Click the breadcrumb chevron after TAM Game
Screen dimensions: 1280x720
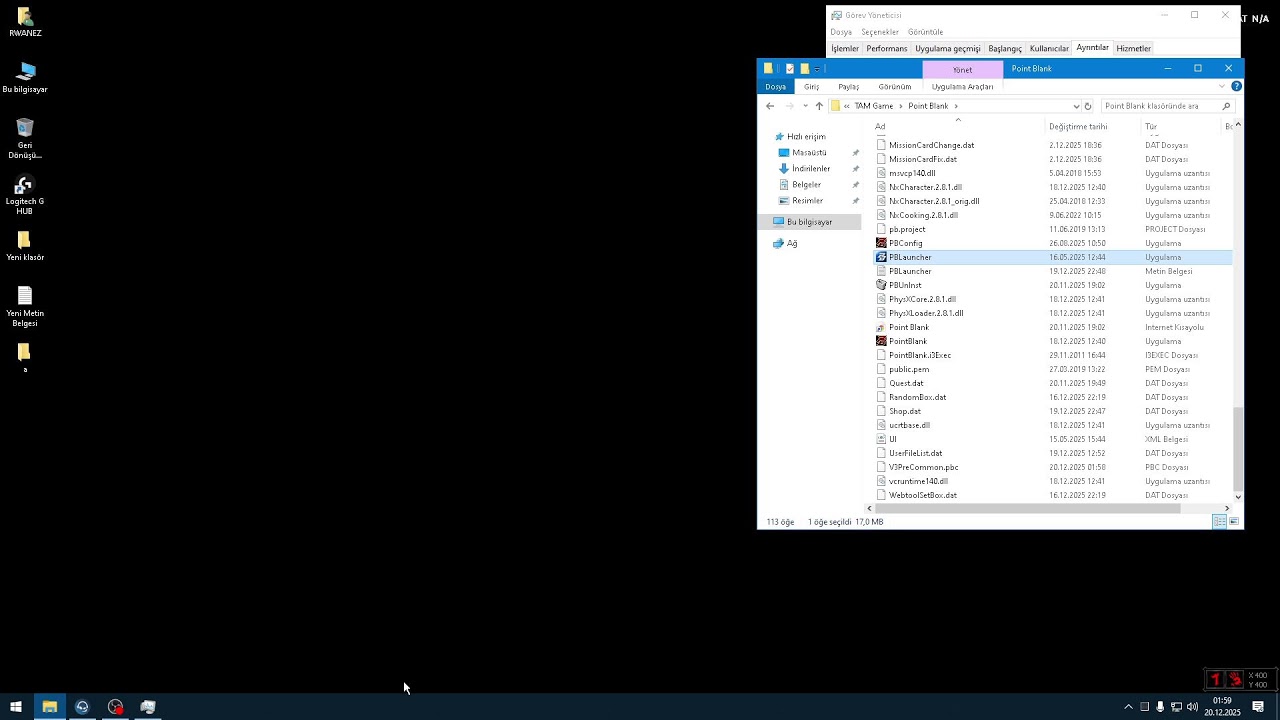pos(901,106)
